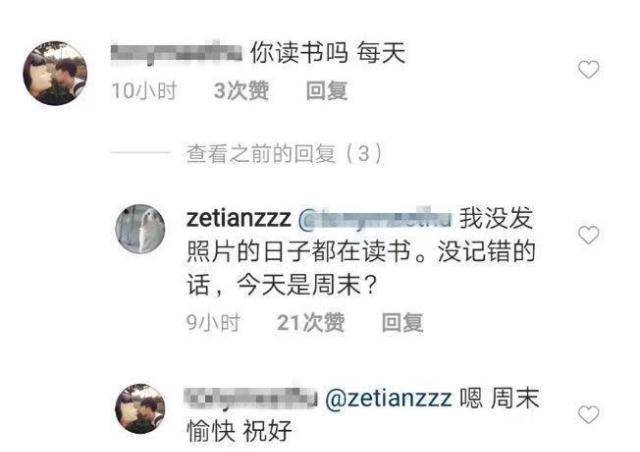Open the blurred username on first comment
This screenshot has width=640, height=452.
tap(176, 53)
